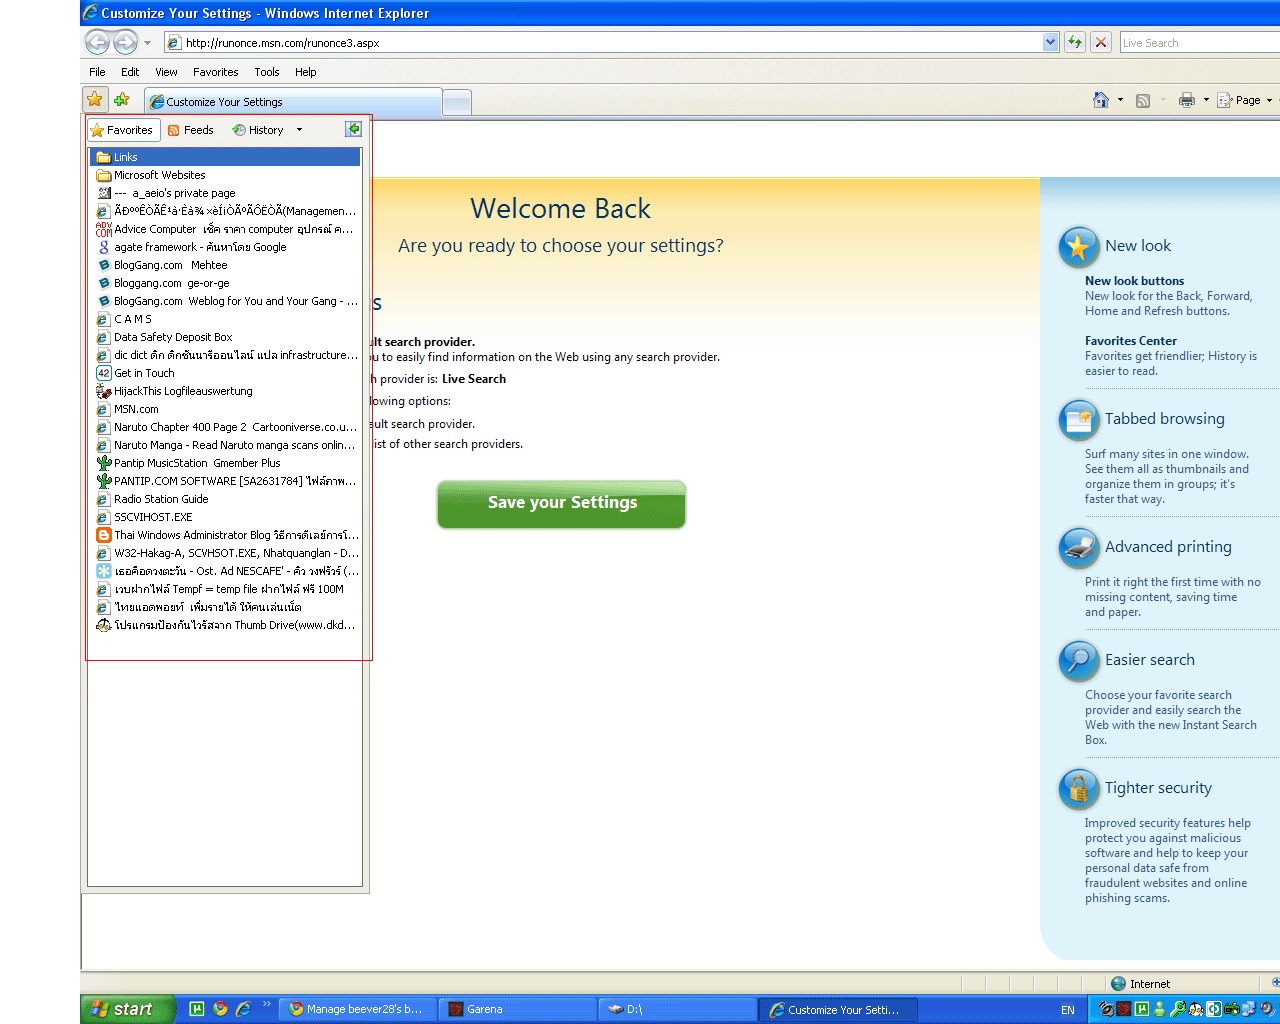The height and width of the screenshot is (1024, 1280).
Task: Click the New Tab button
Action: [x=457, y=102]
